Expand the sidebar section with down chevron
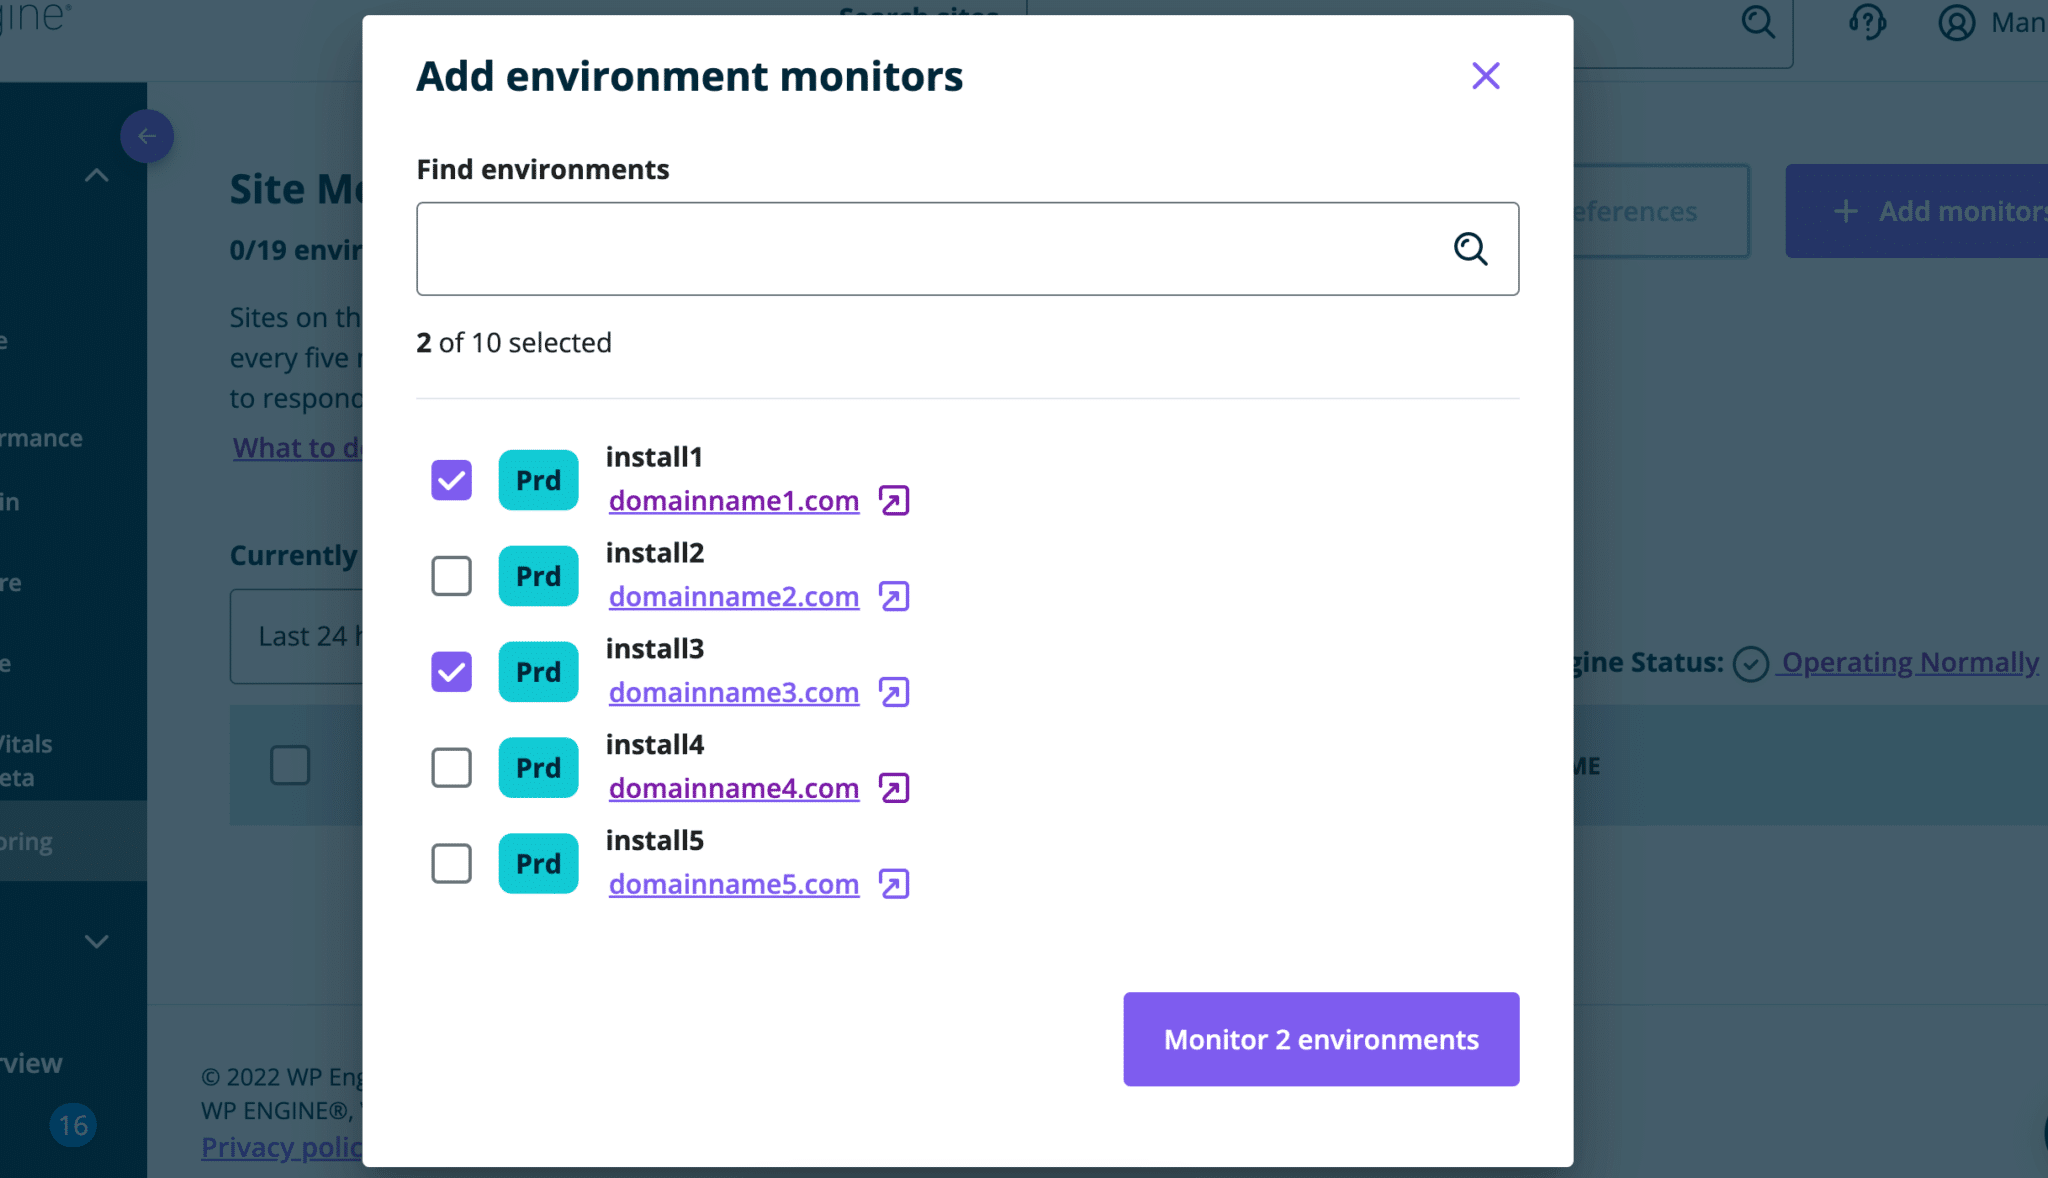The width and height of the screenshot is (2048, 1178). click(x=96, y=941)
